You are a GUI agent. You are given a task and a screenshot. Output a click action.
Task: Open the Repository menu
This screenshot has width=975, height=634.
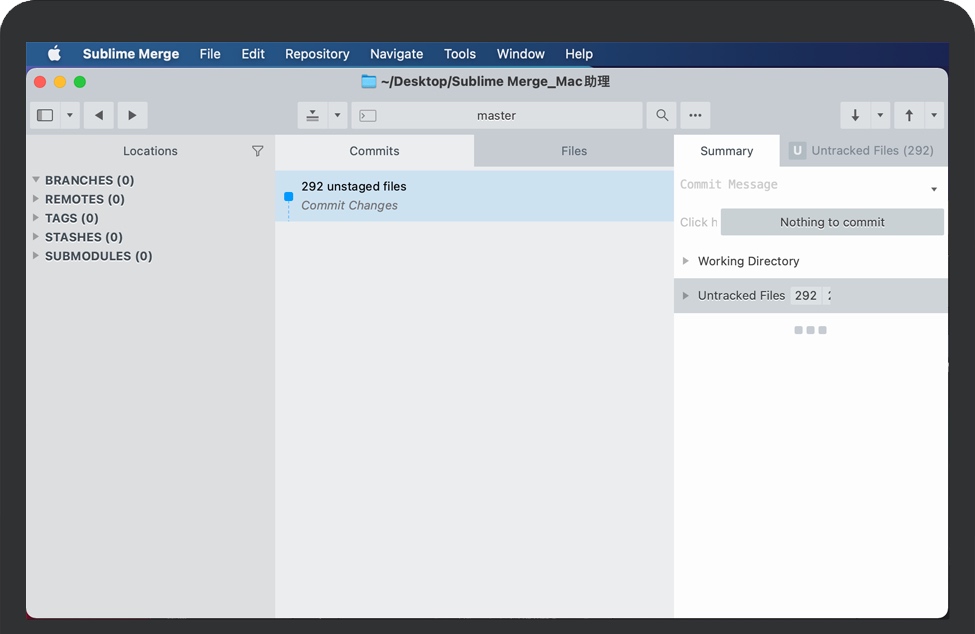(x=317, y=54)
